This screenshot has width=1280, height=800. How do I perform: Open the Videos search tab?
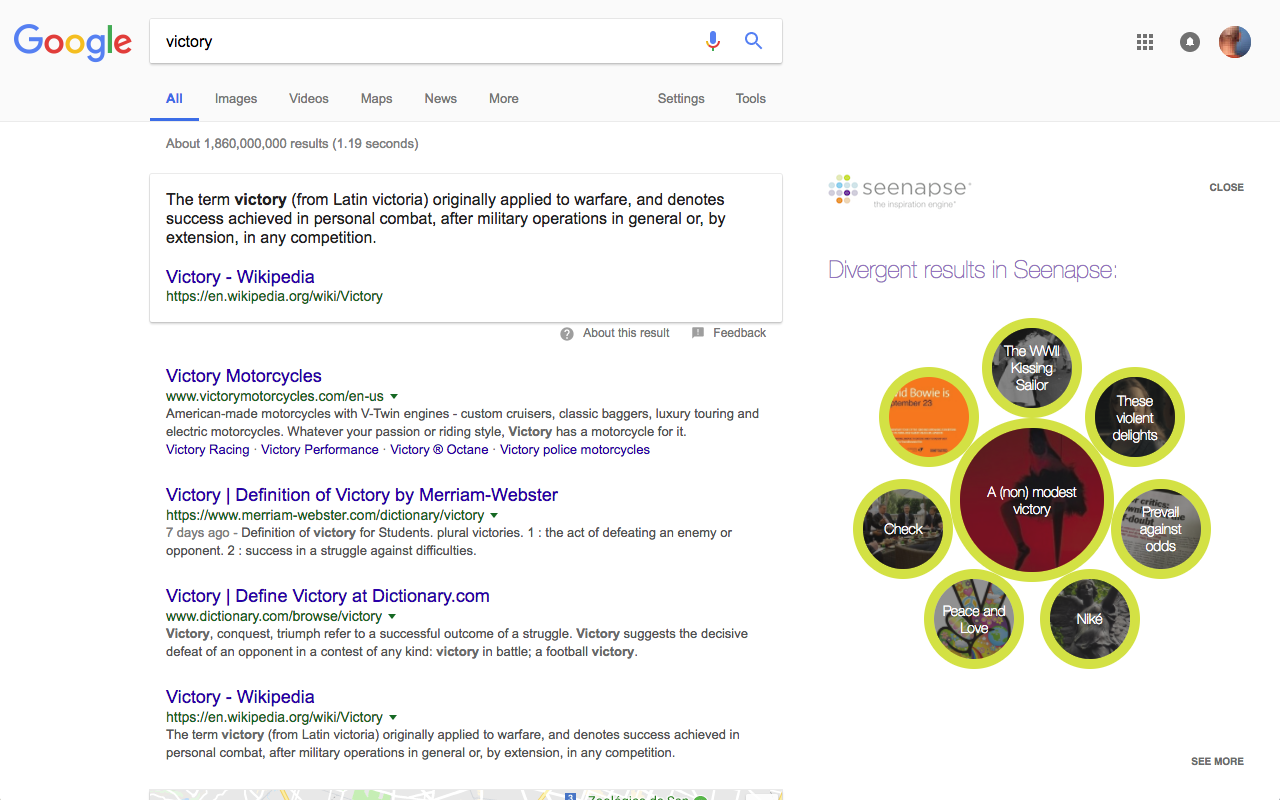[x=308, y=98]
